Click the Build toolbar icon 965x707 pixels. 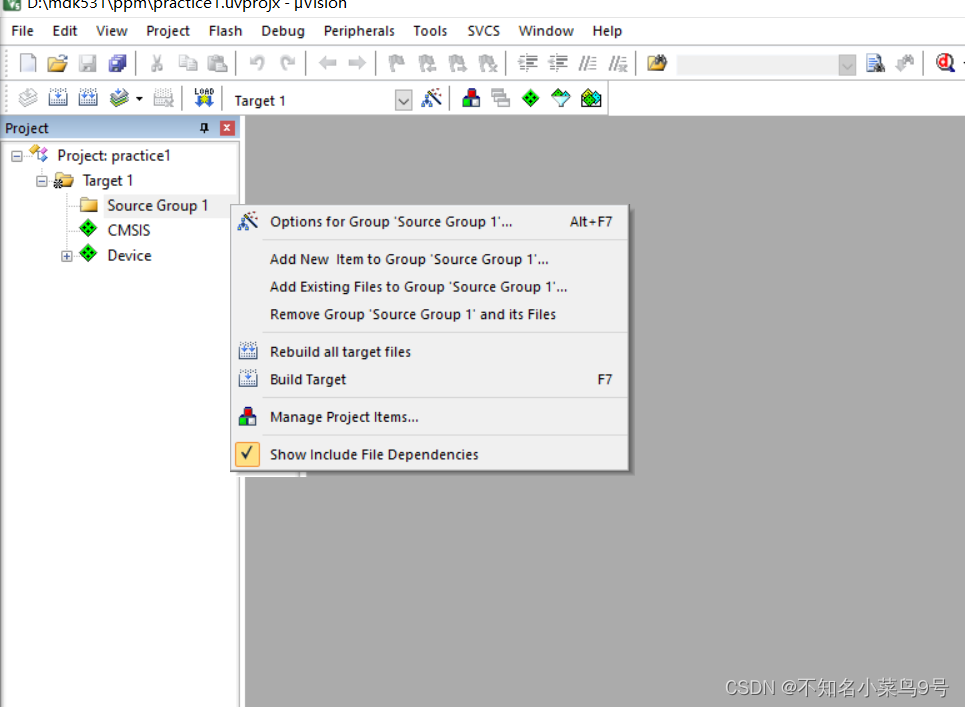[x=58, y=98]
